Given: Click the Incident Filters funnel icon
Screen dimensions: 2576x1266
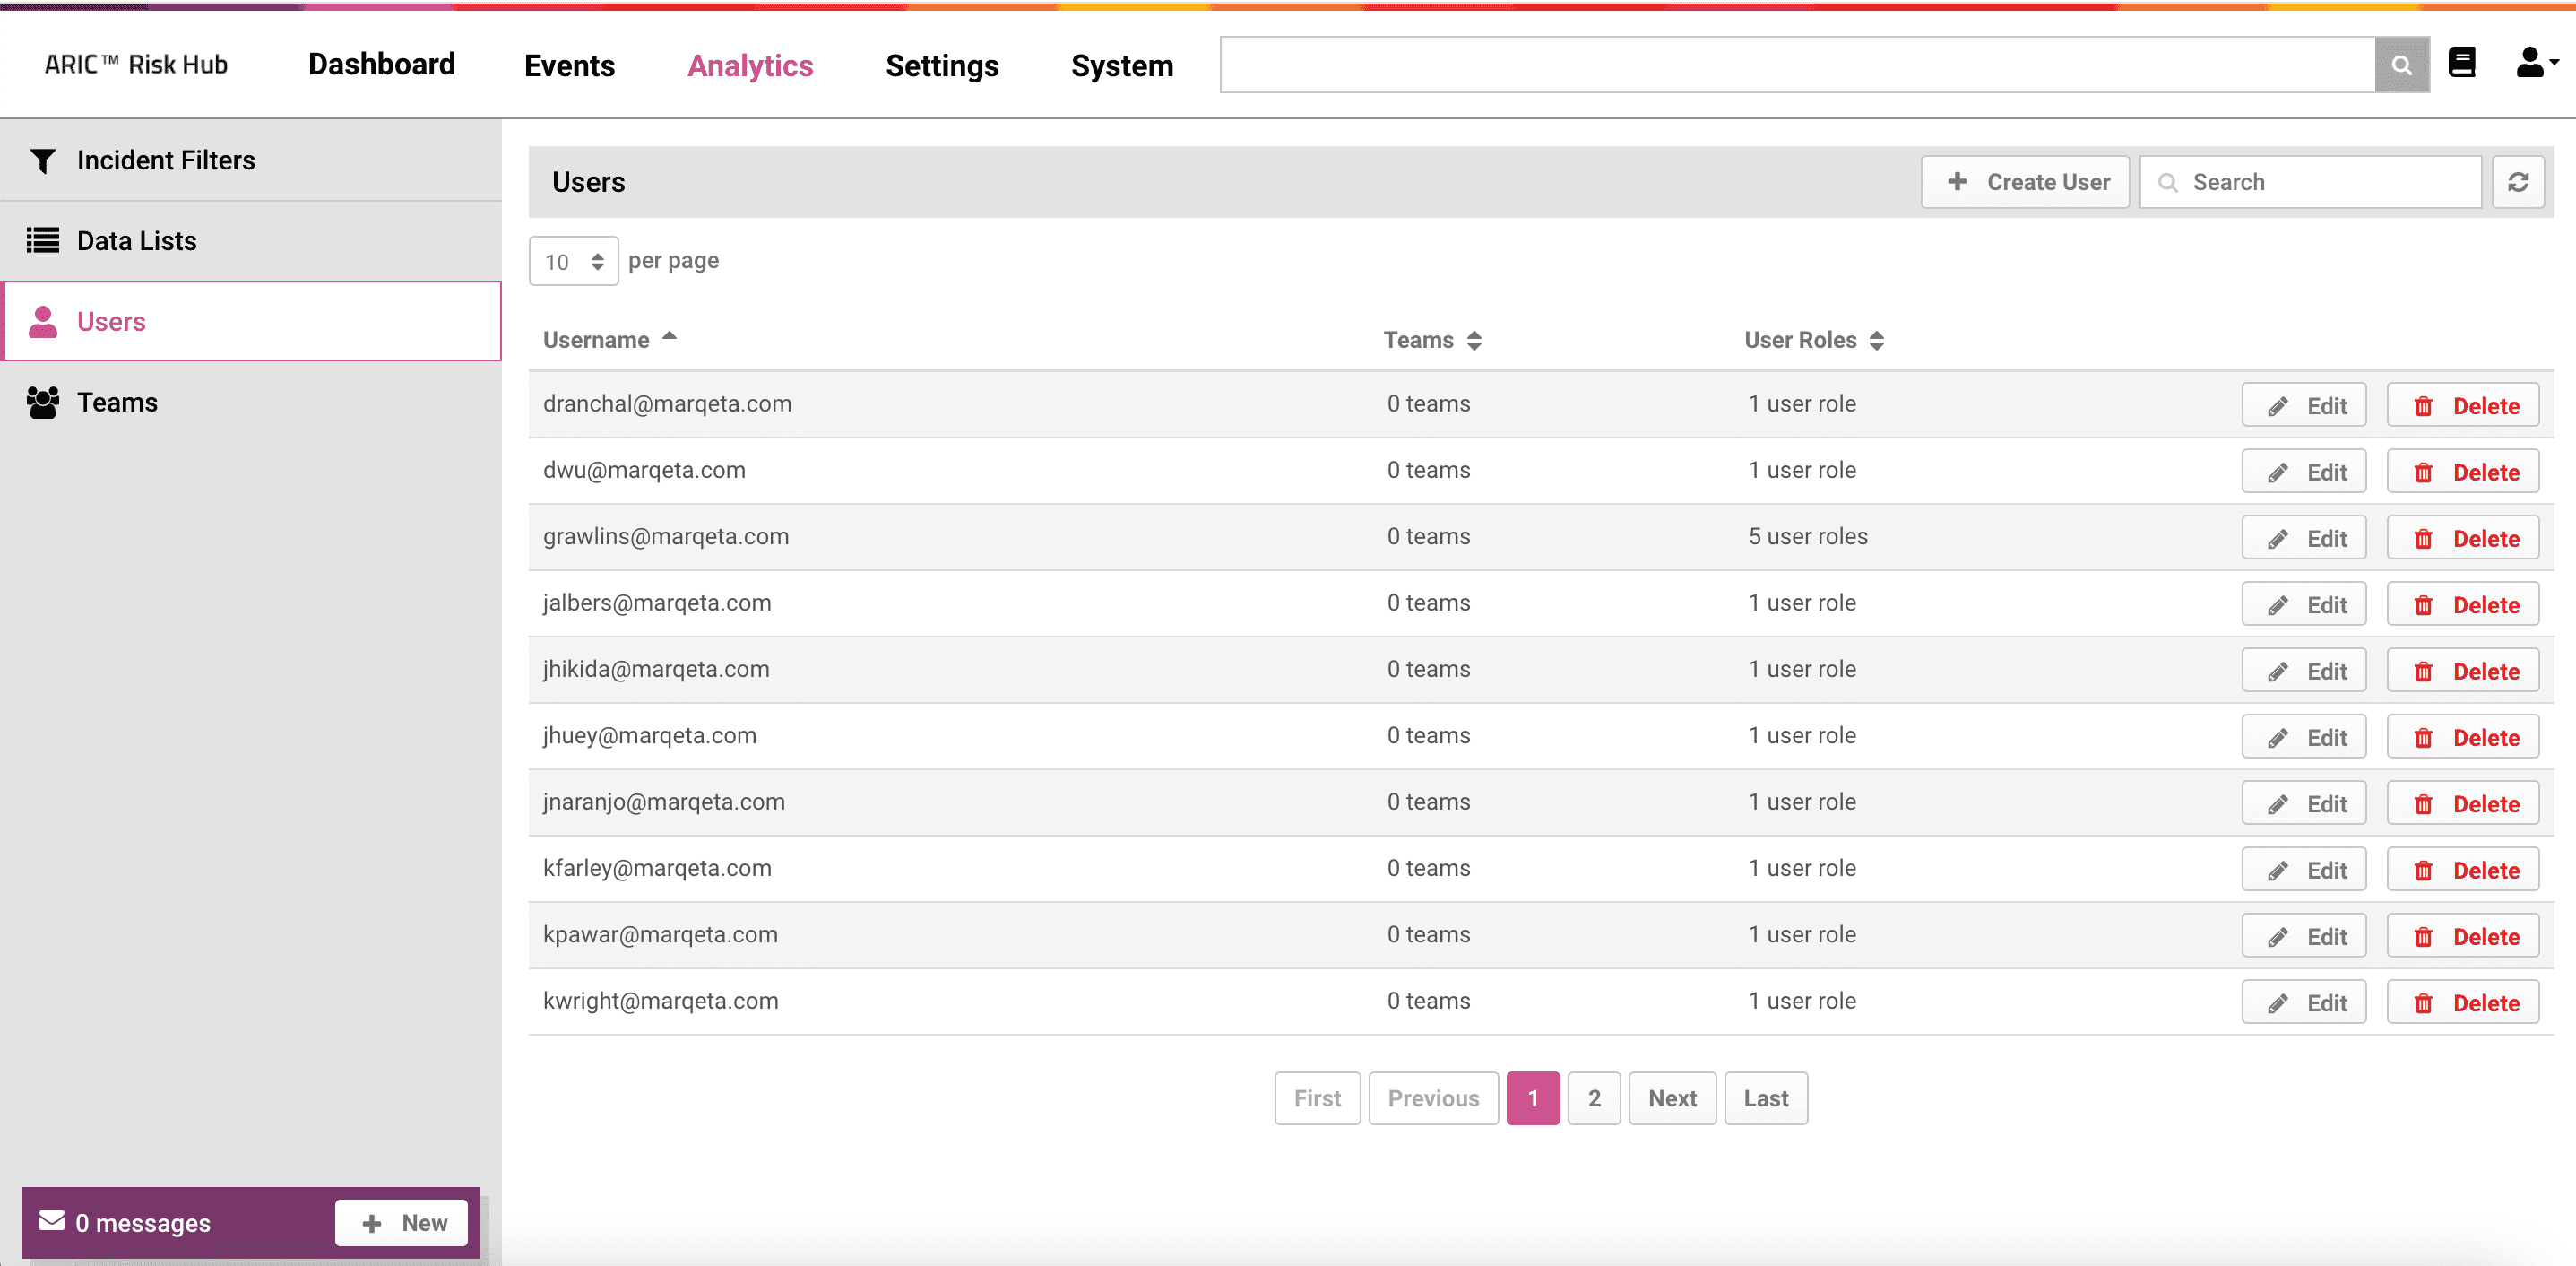Looking at the screenshot, I should (x=43, y=161).
